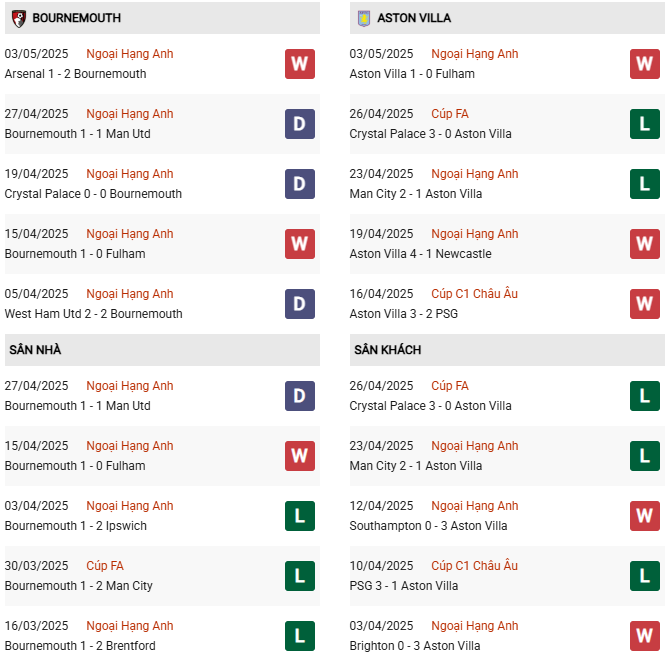666x657 pixels.
Task: Open the BOURNEMOUTH team header
Action: [x=77, y=18]
